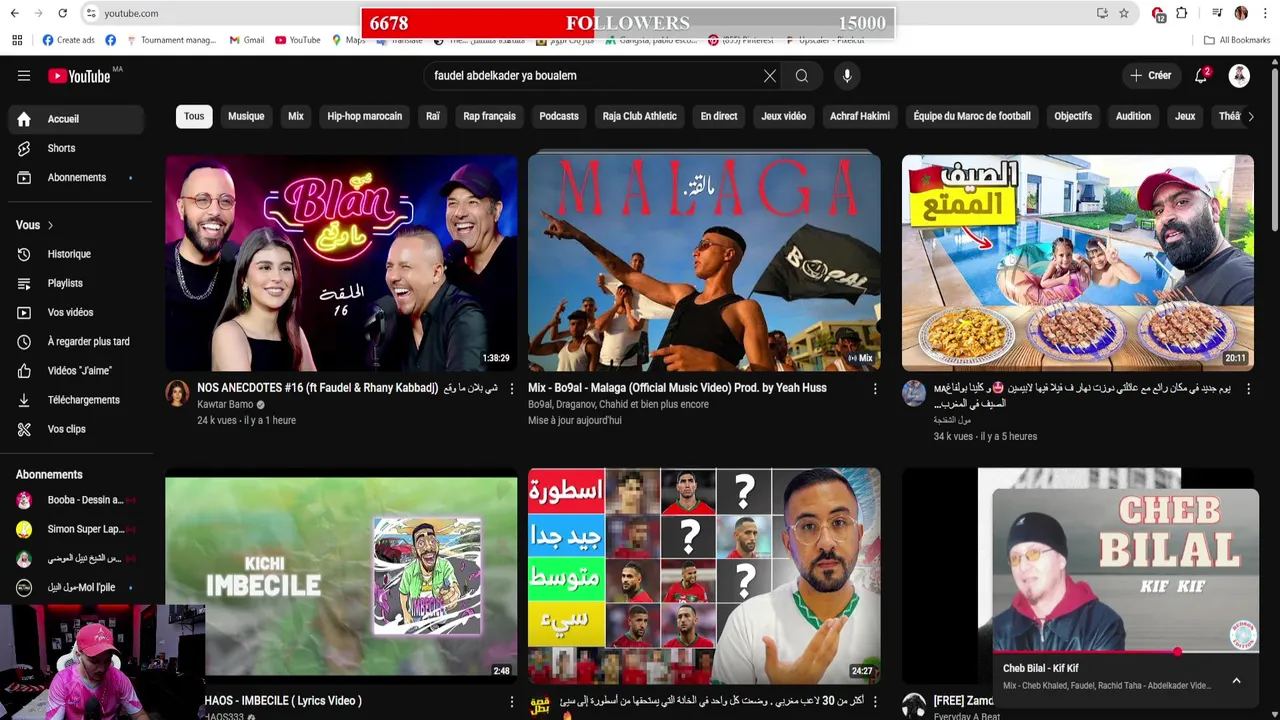This screenshot has height=720, width=1280.
Task: Open Vos vidéos in sidebar
Action: pyautogui.click(x=76, y=312)
